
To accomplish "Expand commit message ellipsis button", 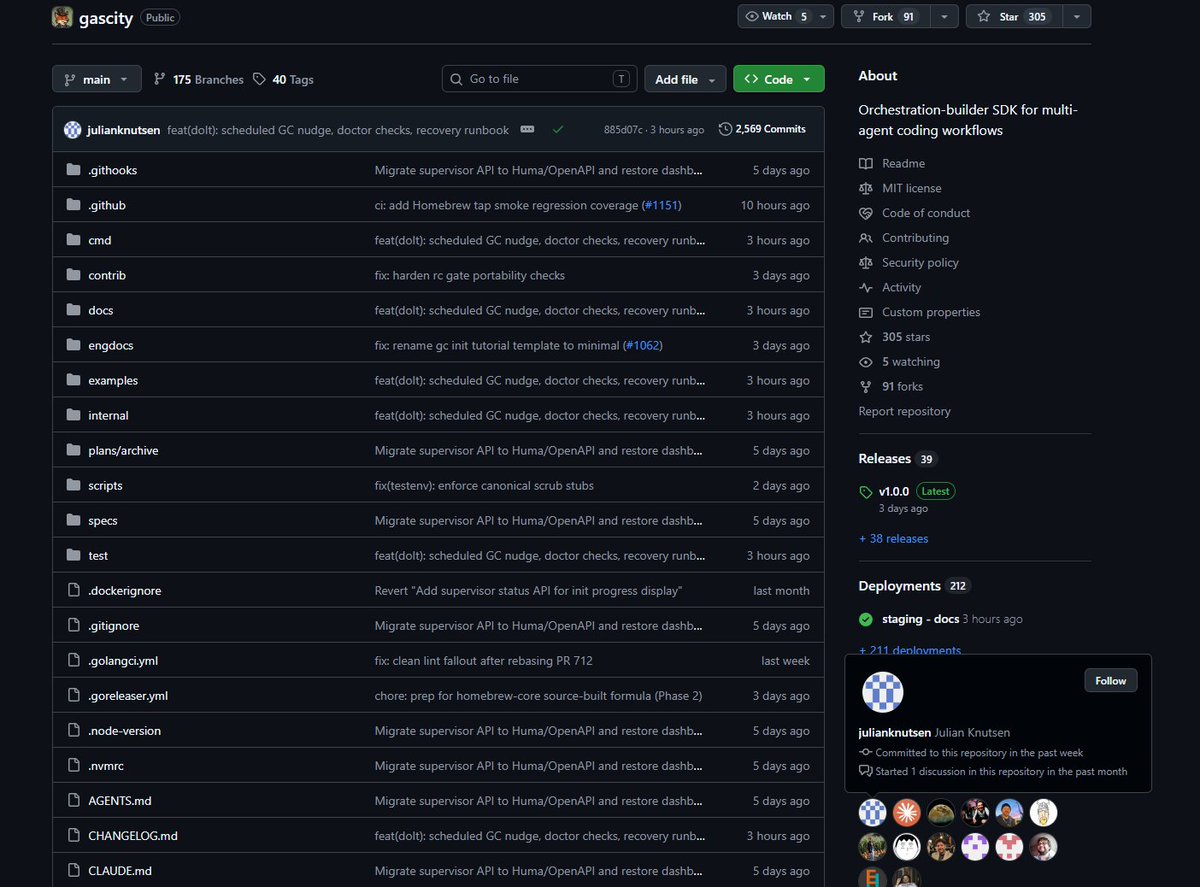I will click(x=527, y=130).
